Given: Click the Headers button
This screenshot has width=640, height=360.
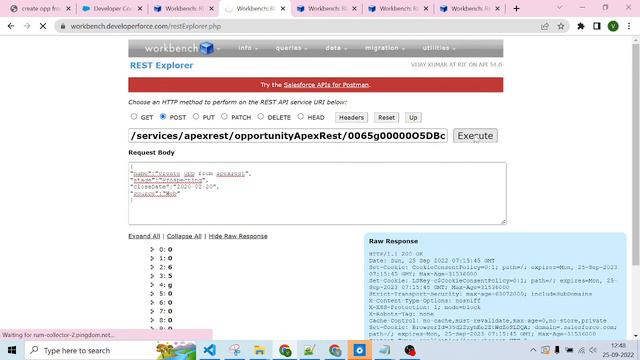Looking at the screenshot, I should [x=351, y=118].
